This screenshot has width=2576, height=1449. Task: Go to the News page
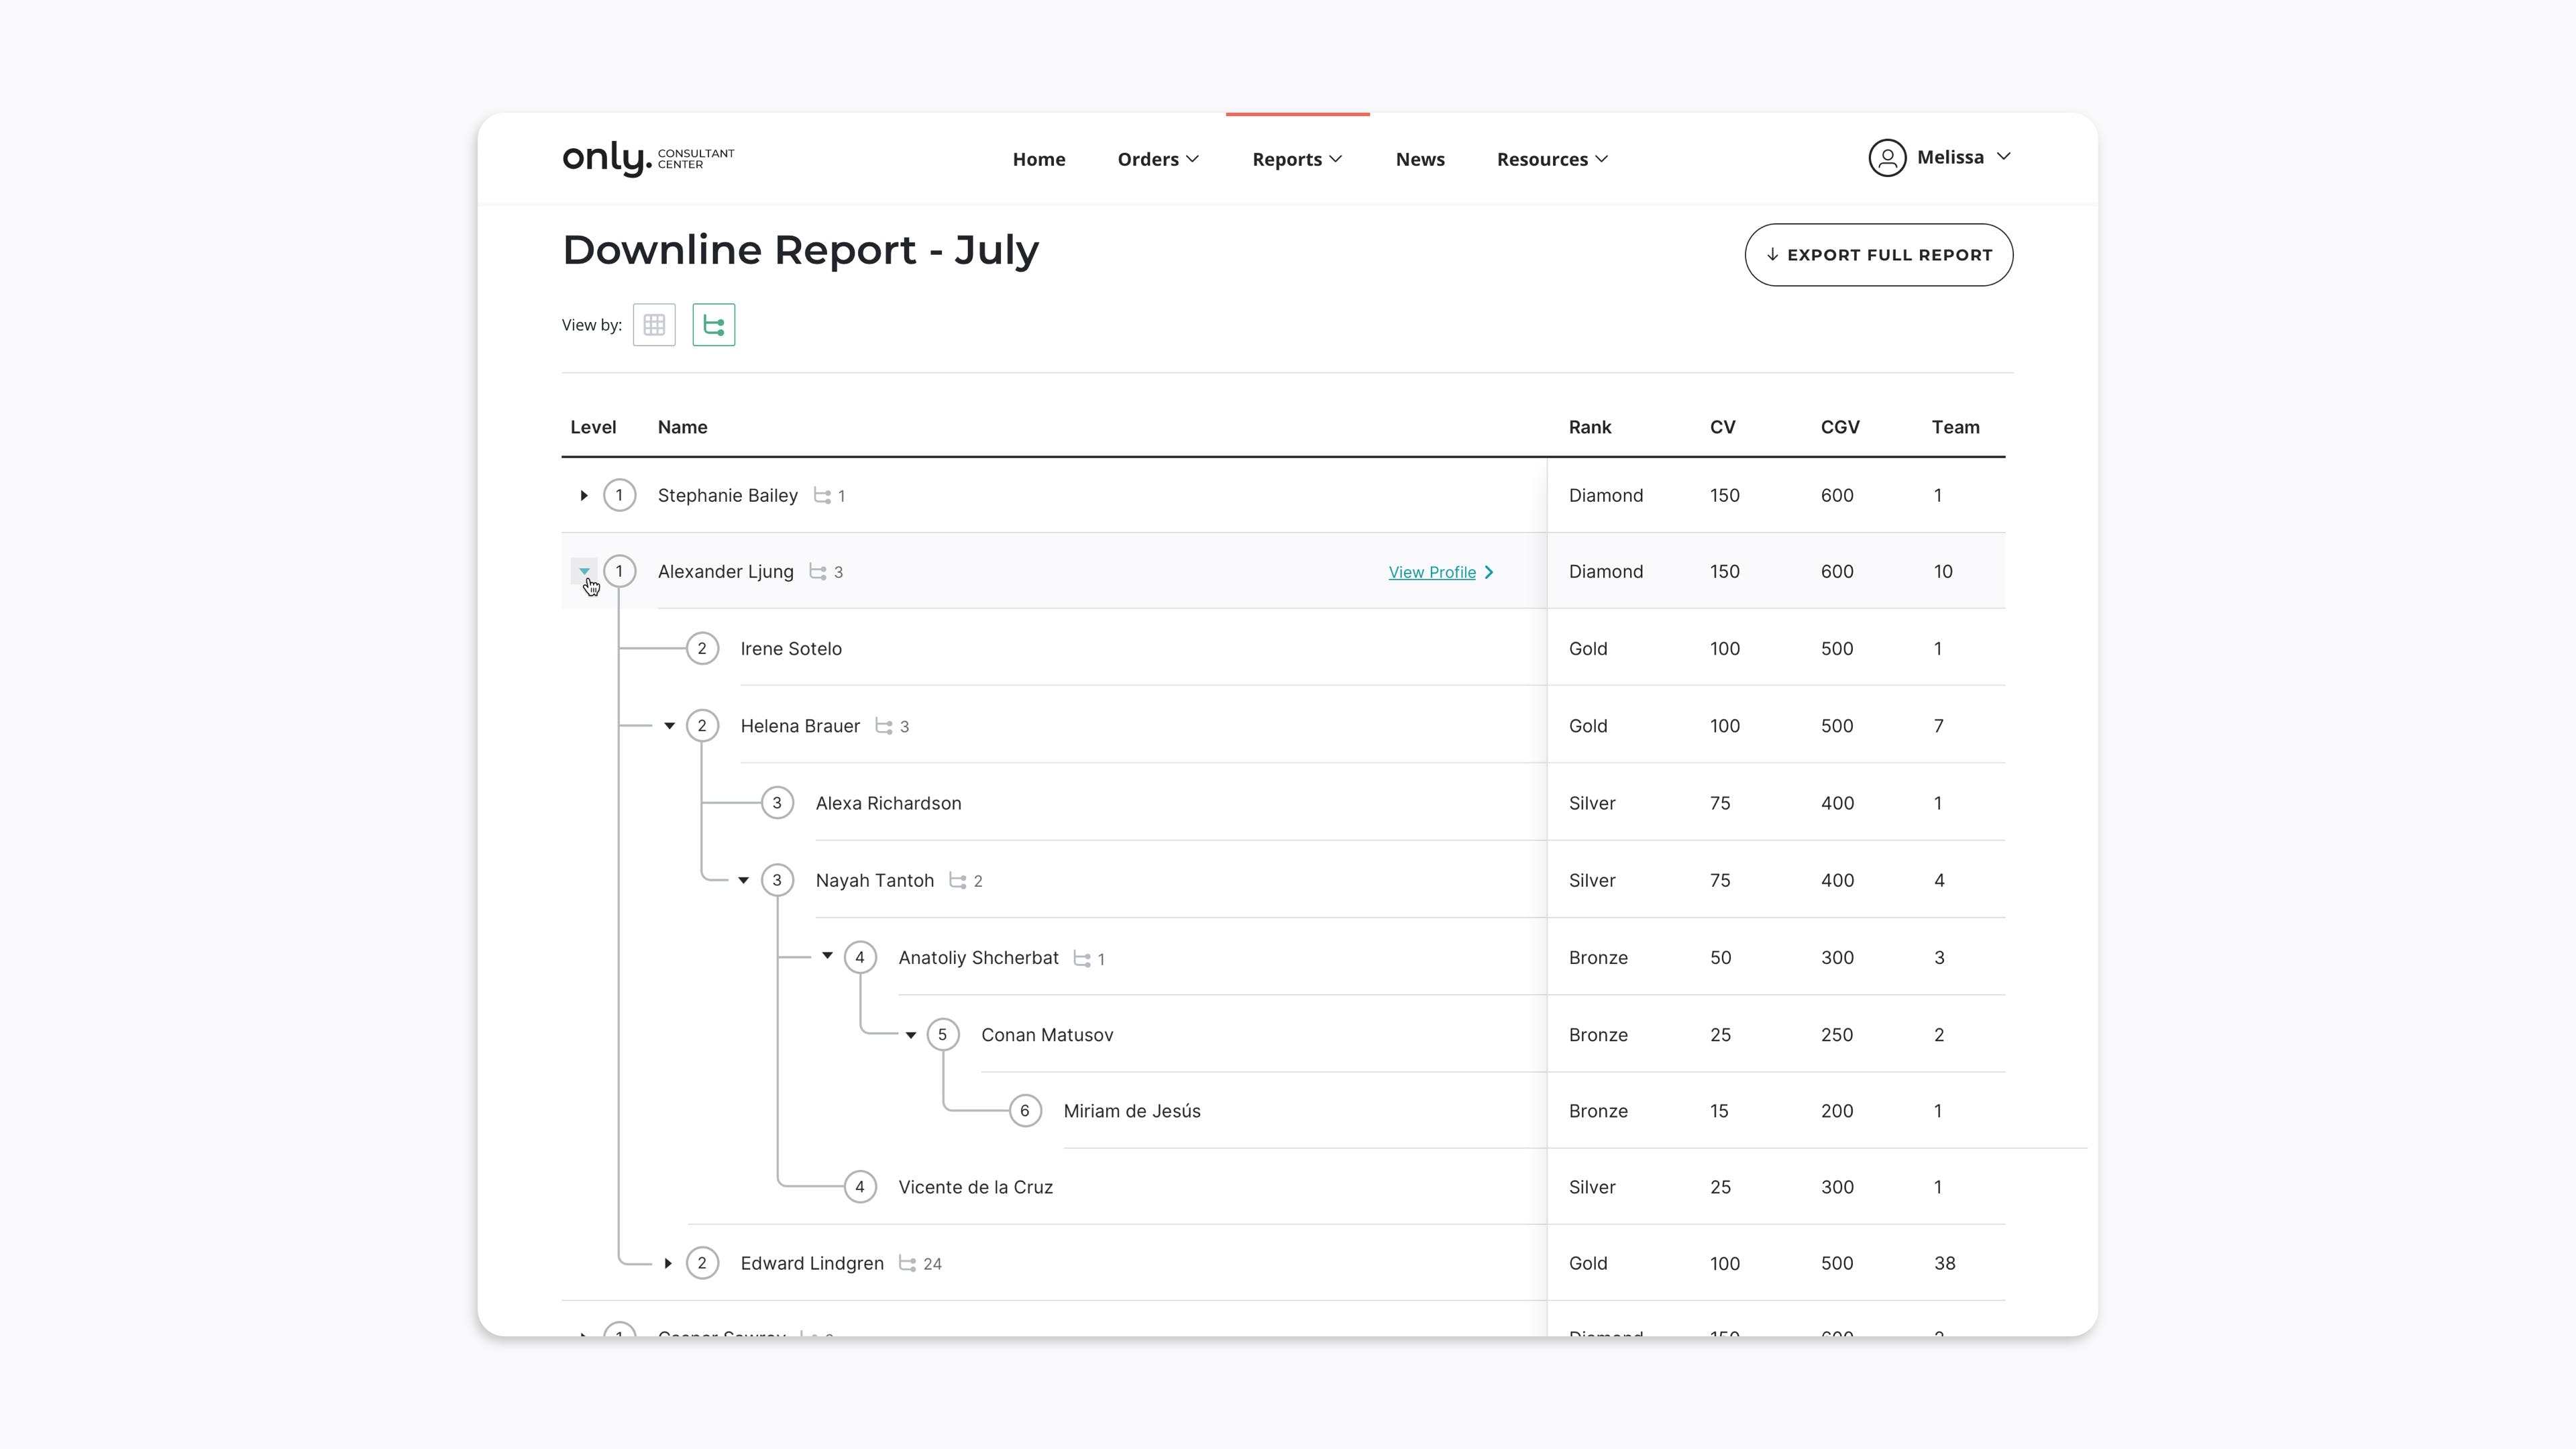point(1419,159)
